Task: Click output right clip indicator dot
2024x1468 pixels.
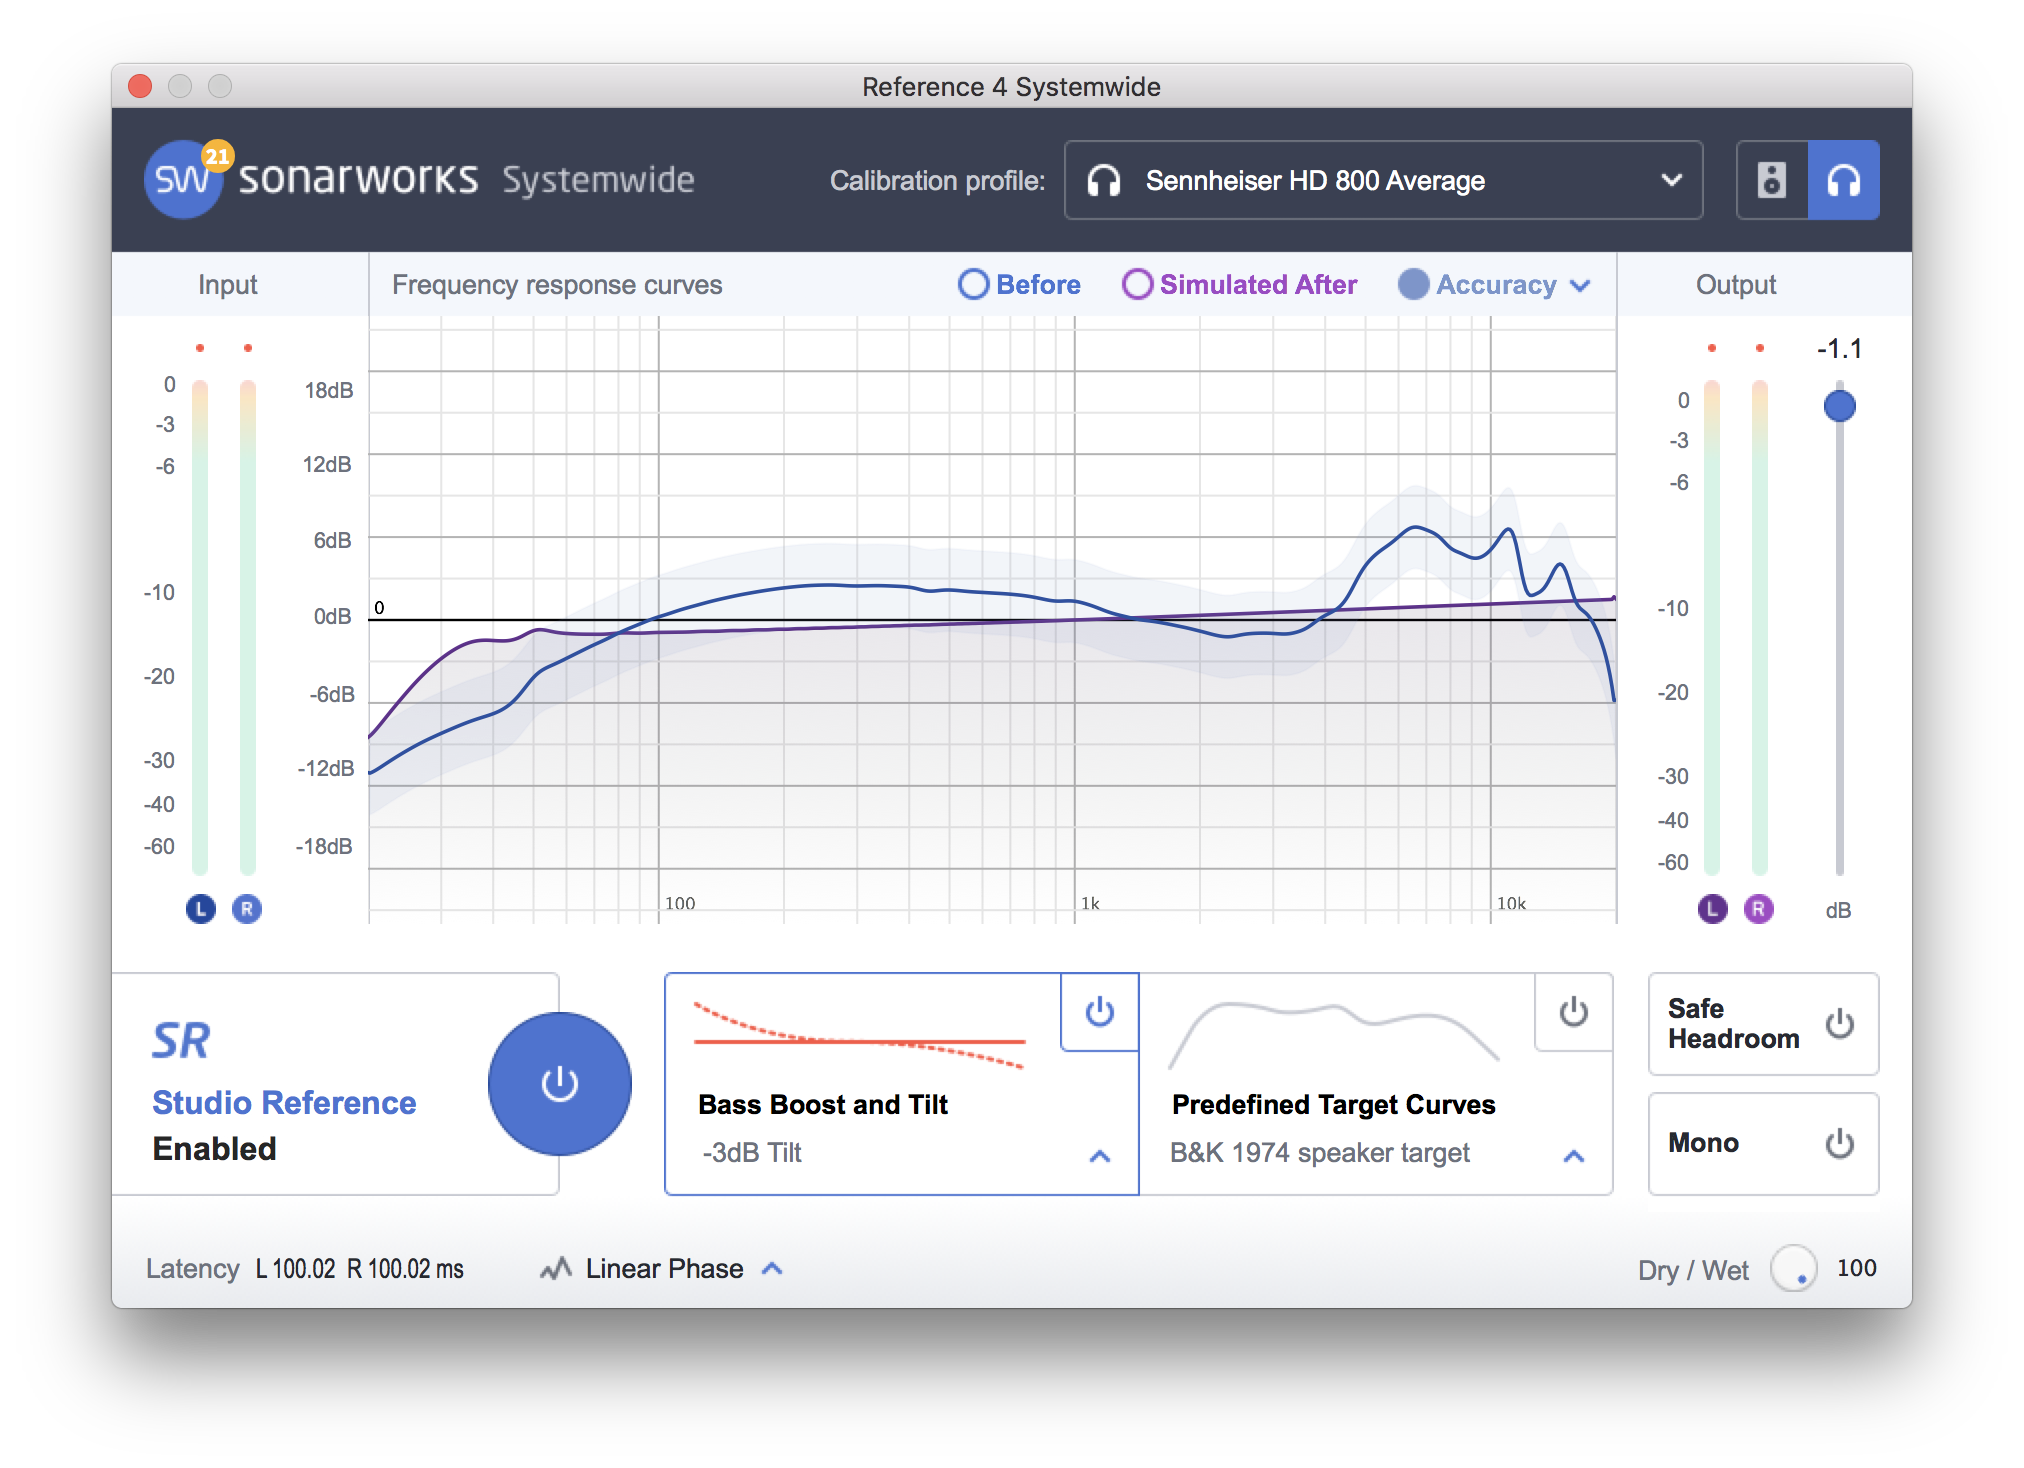Action: point(1759,348)
